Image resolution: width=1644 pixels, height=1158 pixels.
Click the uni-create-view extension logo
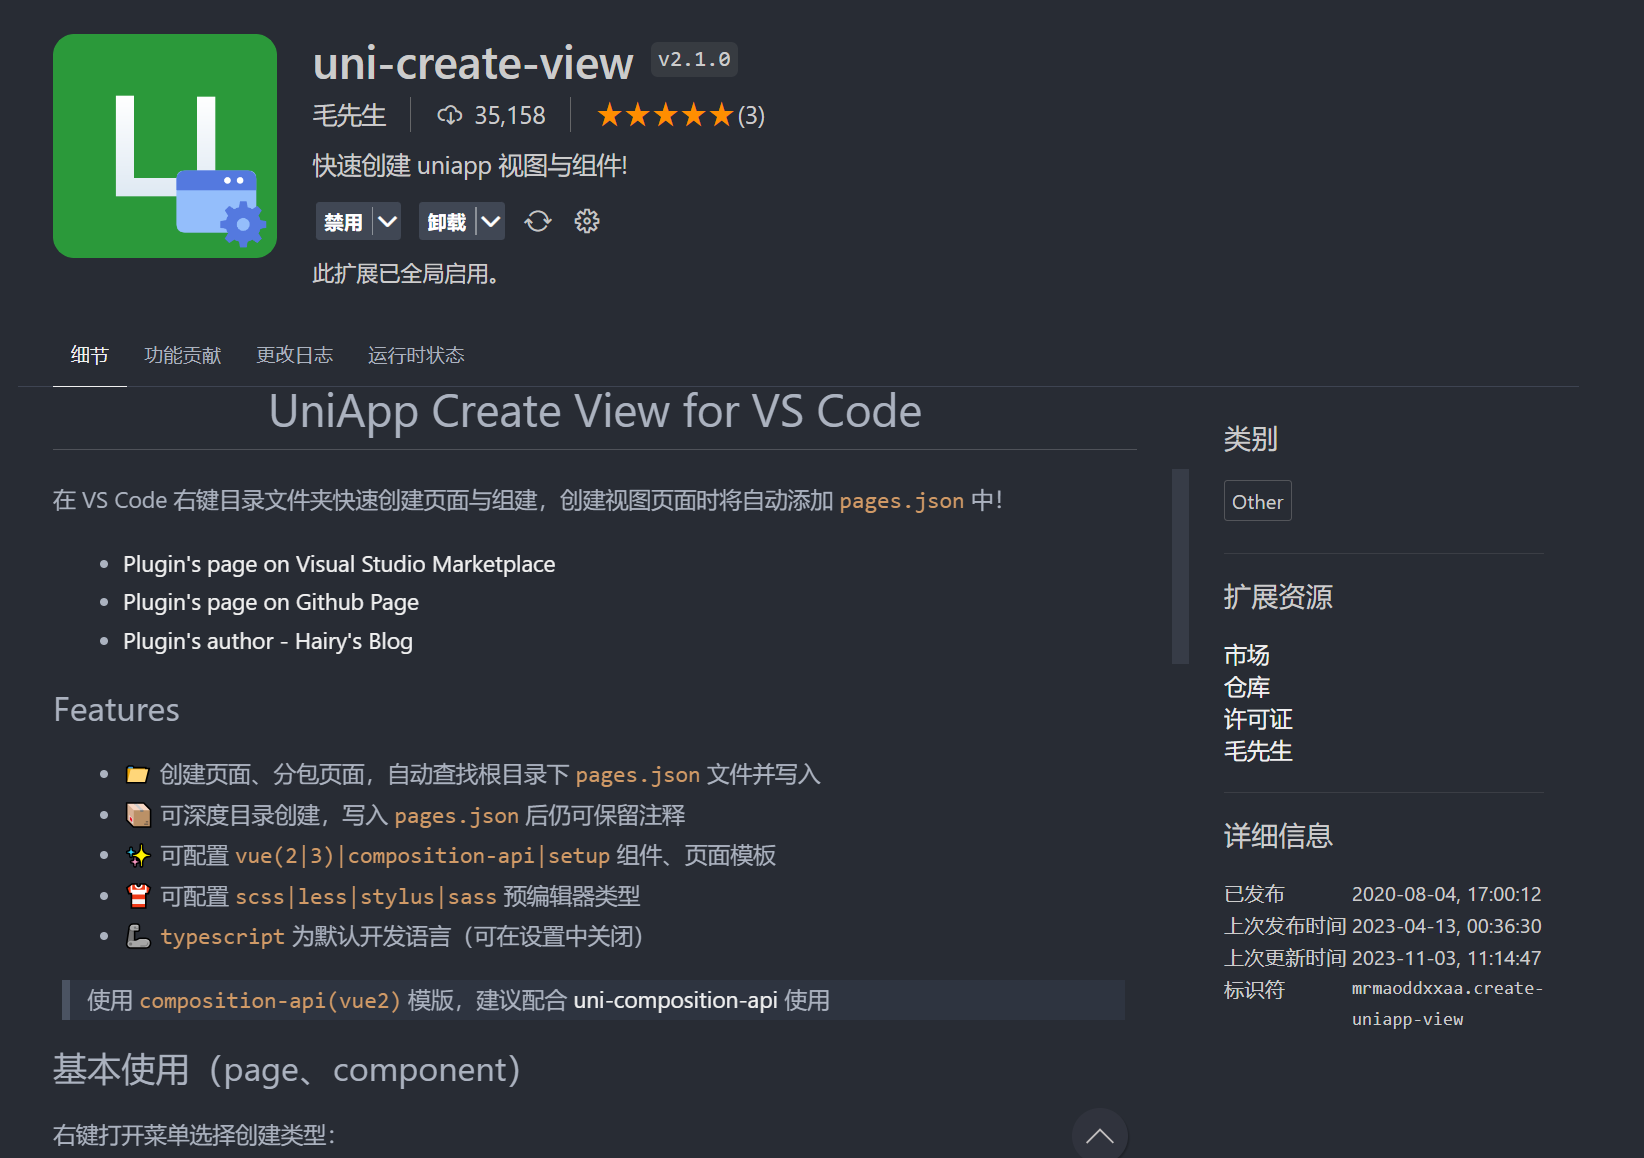165,146
